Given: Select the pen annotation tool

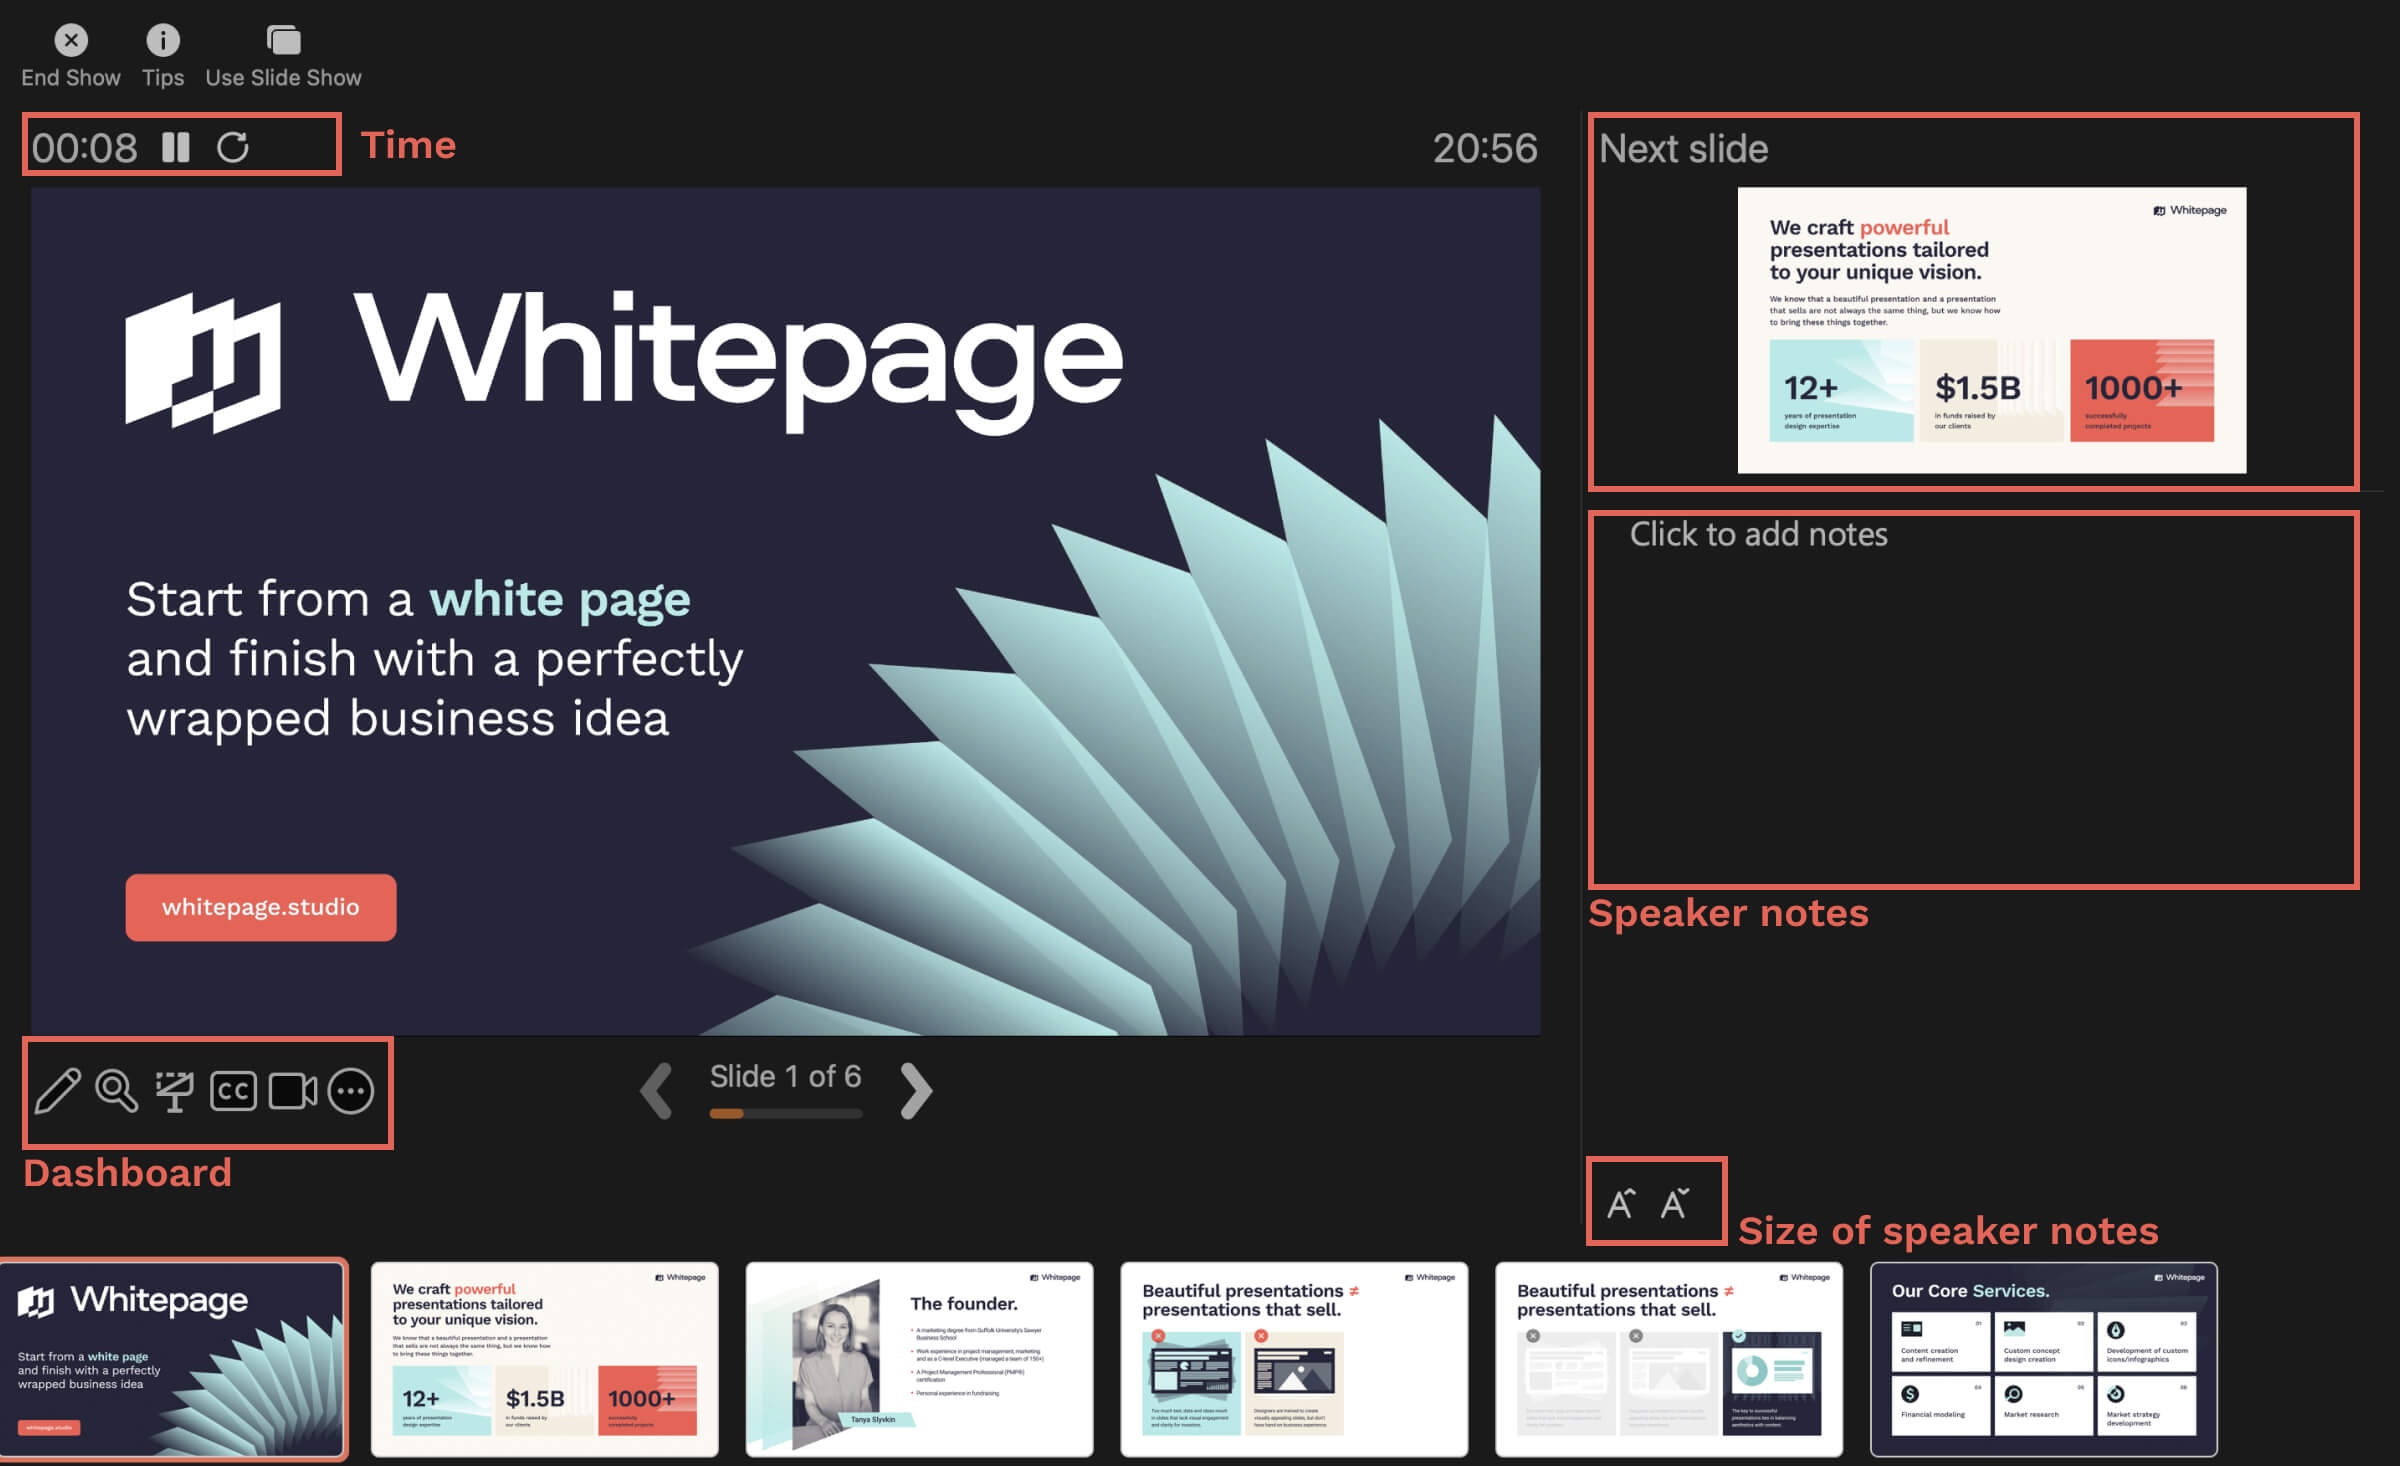Looking at the screenshot, I should [x=59, y=1092].
